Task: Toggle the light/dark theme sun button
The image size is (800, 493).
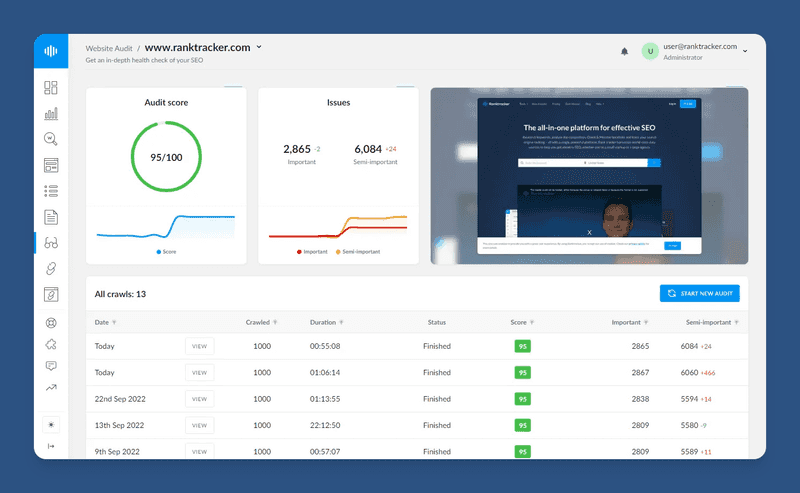Action: click(51, 425)
